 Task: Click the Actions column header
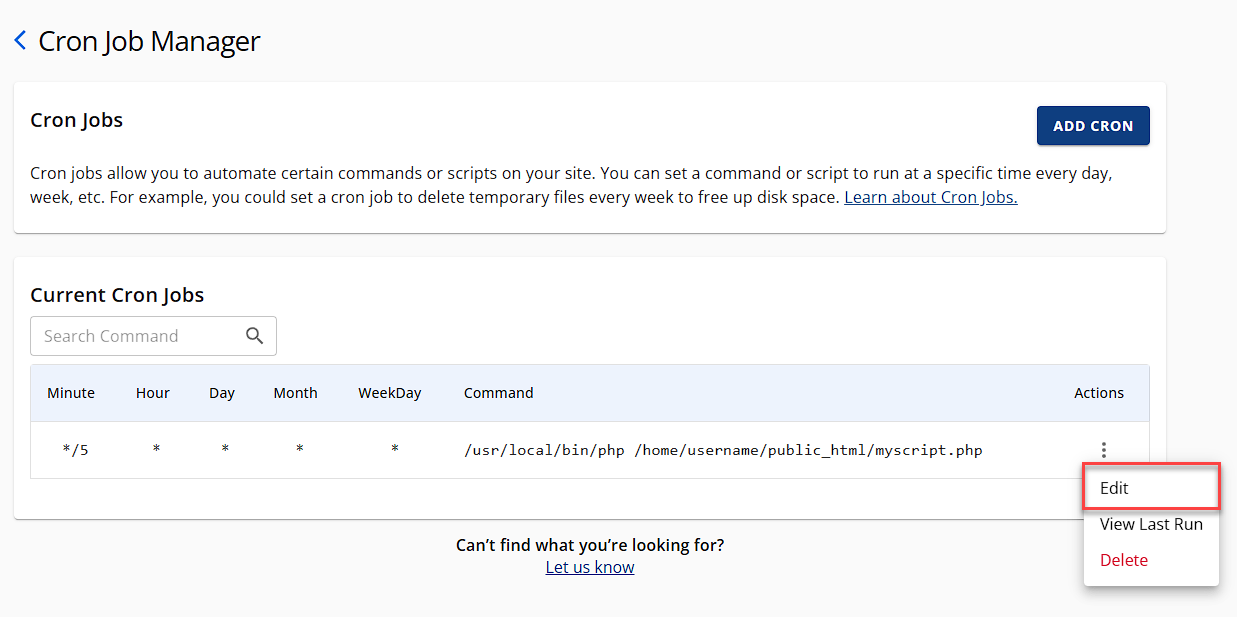(1098, 393)
